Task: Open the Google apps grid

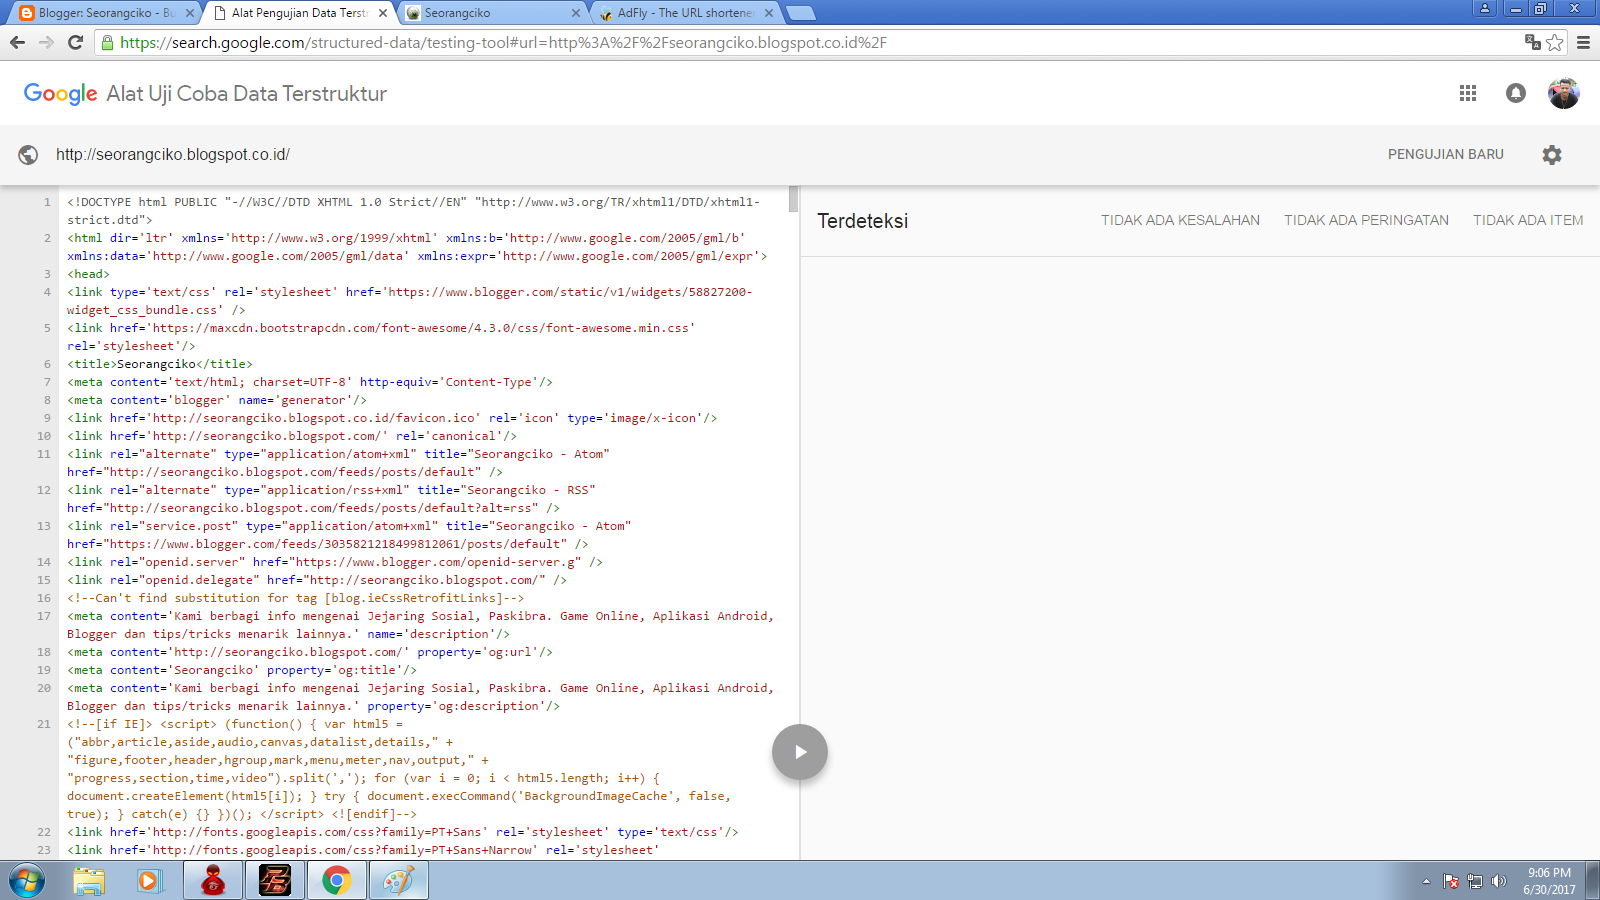Action: coord(1468,93)
